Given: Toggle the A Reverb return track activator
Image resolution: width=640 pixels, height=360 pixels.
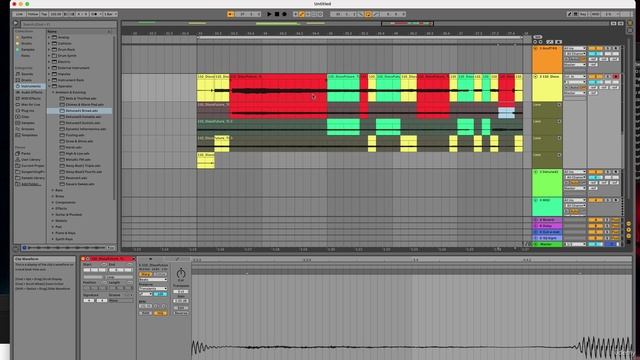Looking at the screenshot, I should (x=596, y=220).
